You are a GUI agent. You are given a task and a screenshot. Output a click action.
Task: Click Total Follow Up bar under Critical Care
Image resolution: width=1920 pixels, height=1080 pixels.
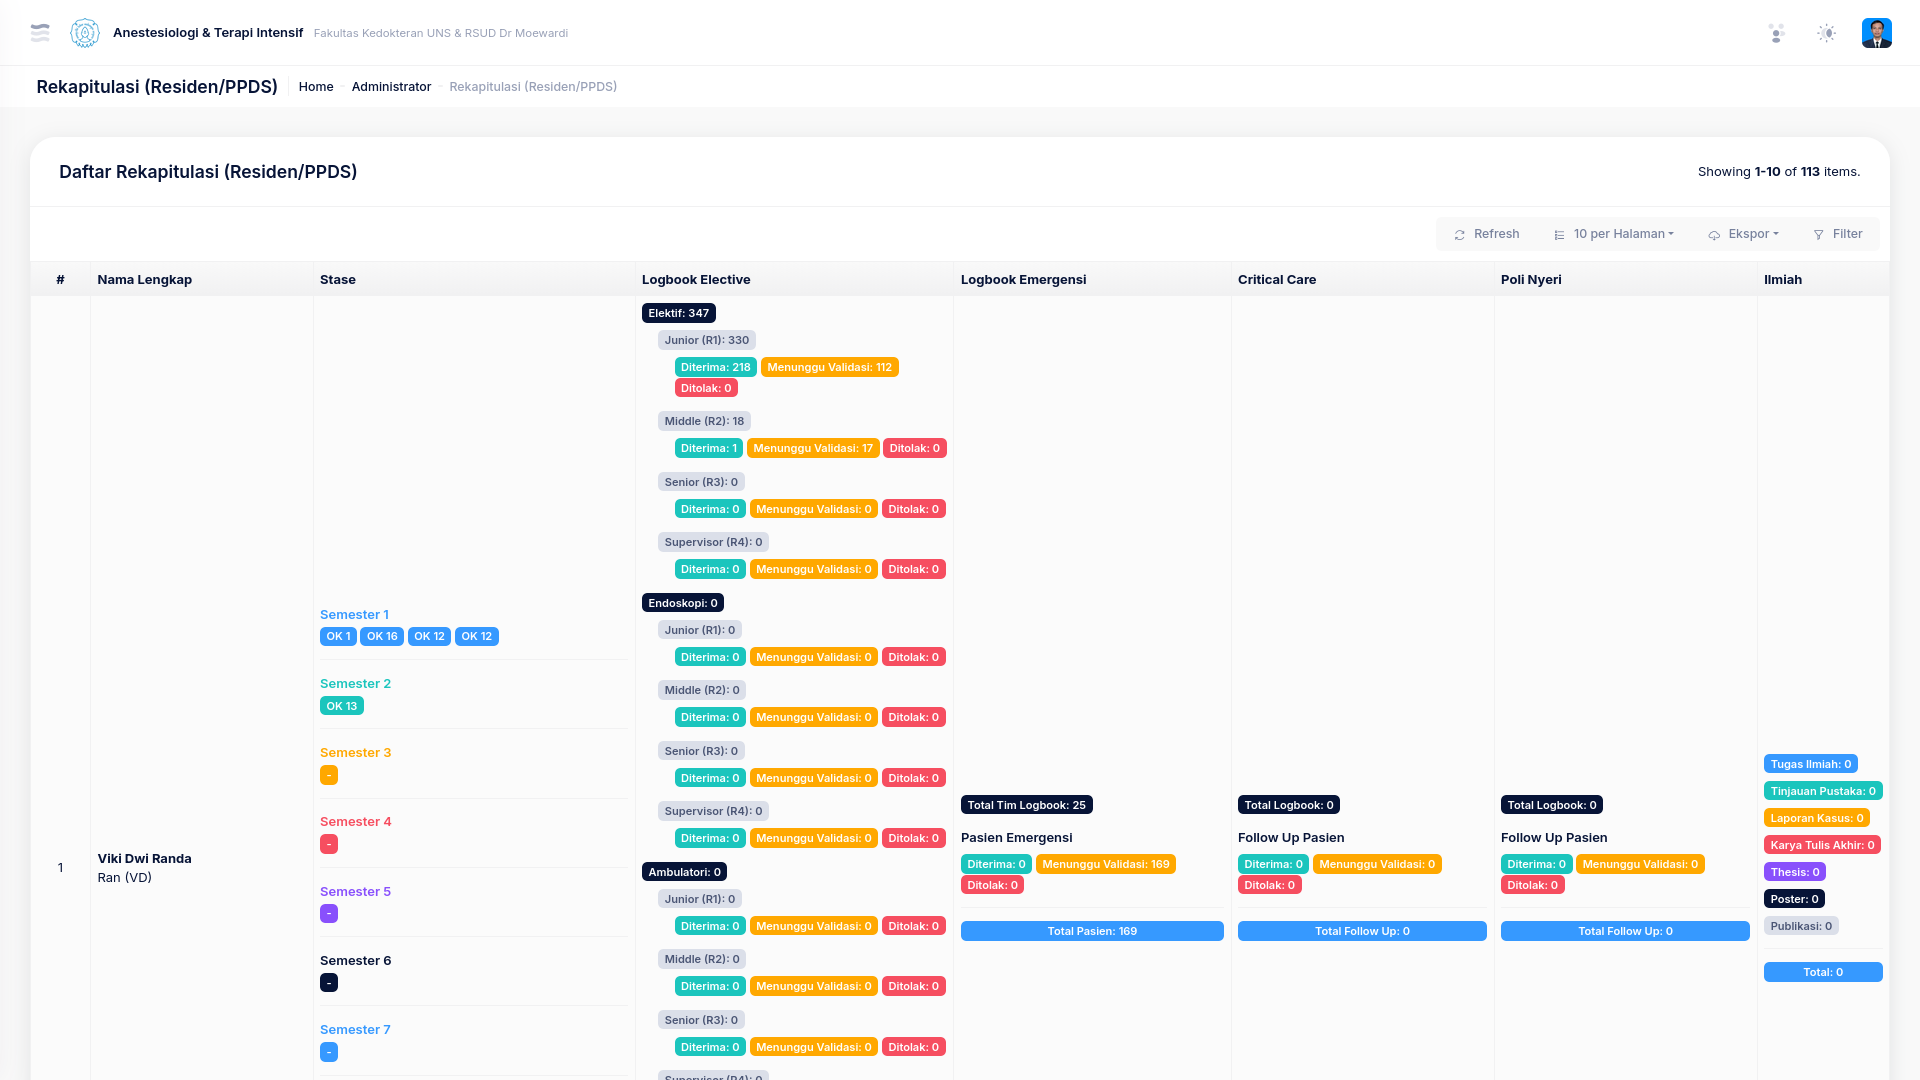[1362, 932]
